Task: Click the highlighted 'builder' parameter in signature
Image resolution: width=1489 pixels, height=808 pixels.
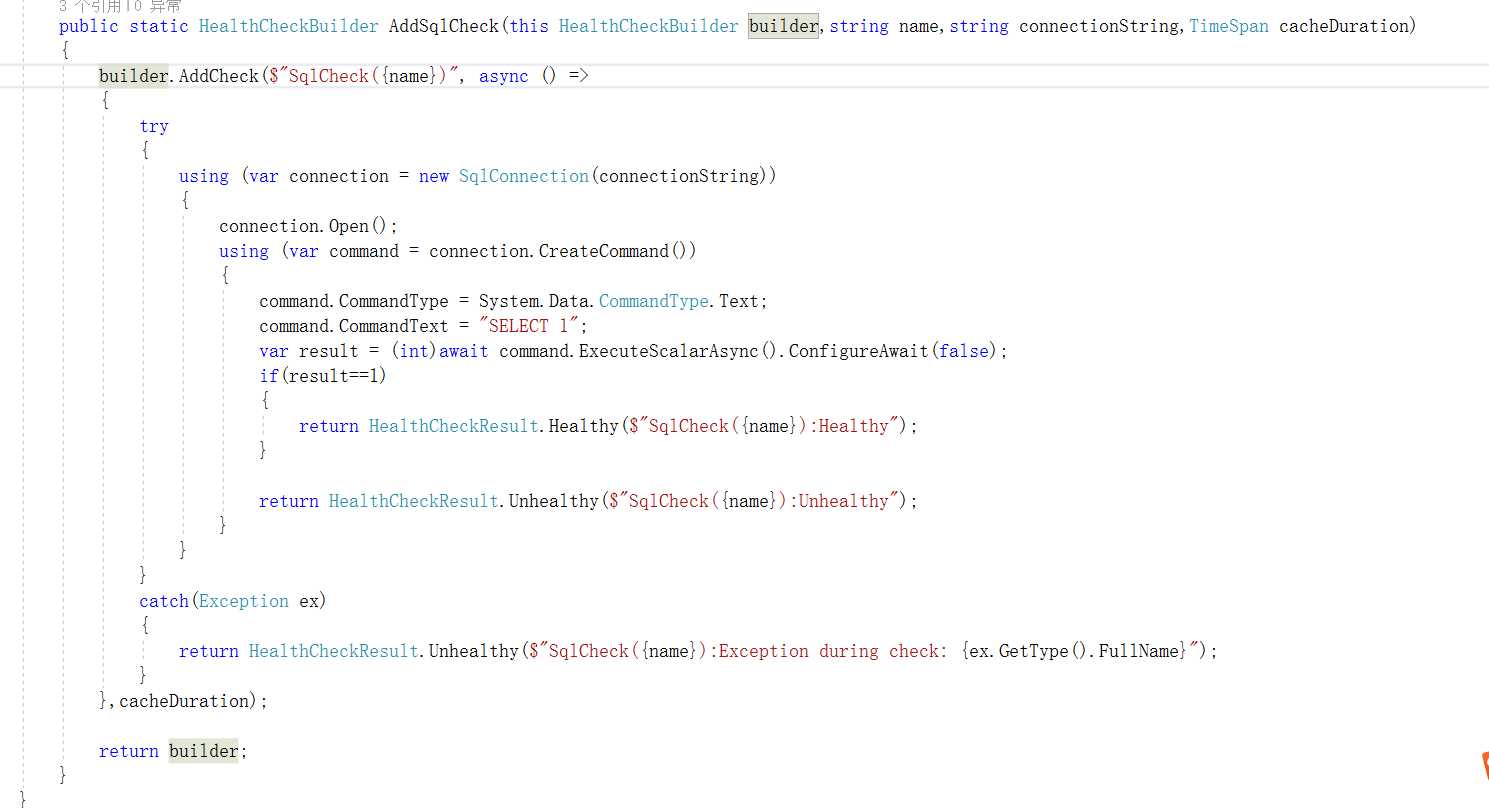Action: coord(783,26)
